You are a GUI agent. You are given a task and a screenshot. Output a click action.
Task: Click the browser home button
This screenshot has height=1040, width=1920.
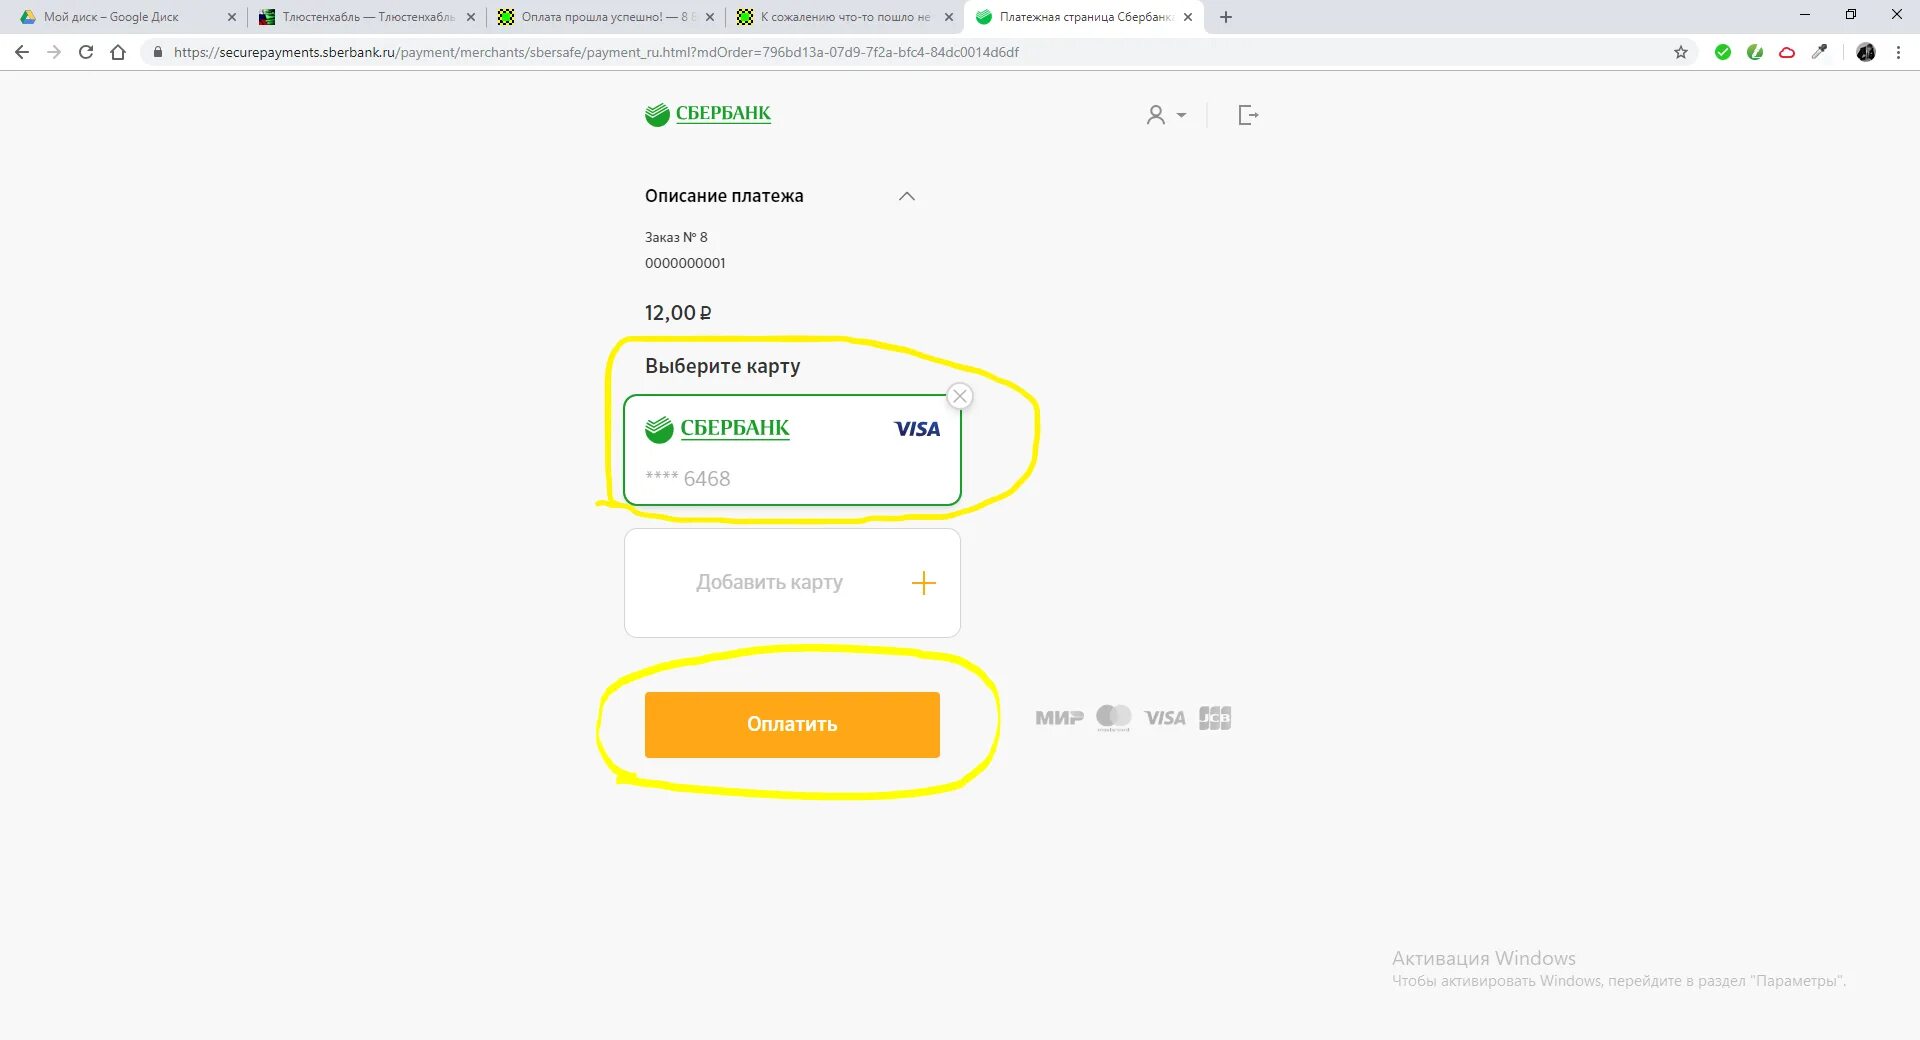(118, 52)
